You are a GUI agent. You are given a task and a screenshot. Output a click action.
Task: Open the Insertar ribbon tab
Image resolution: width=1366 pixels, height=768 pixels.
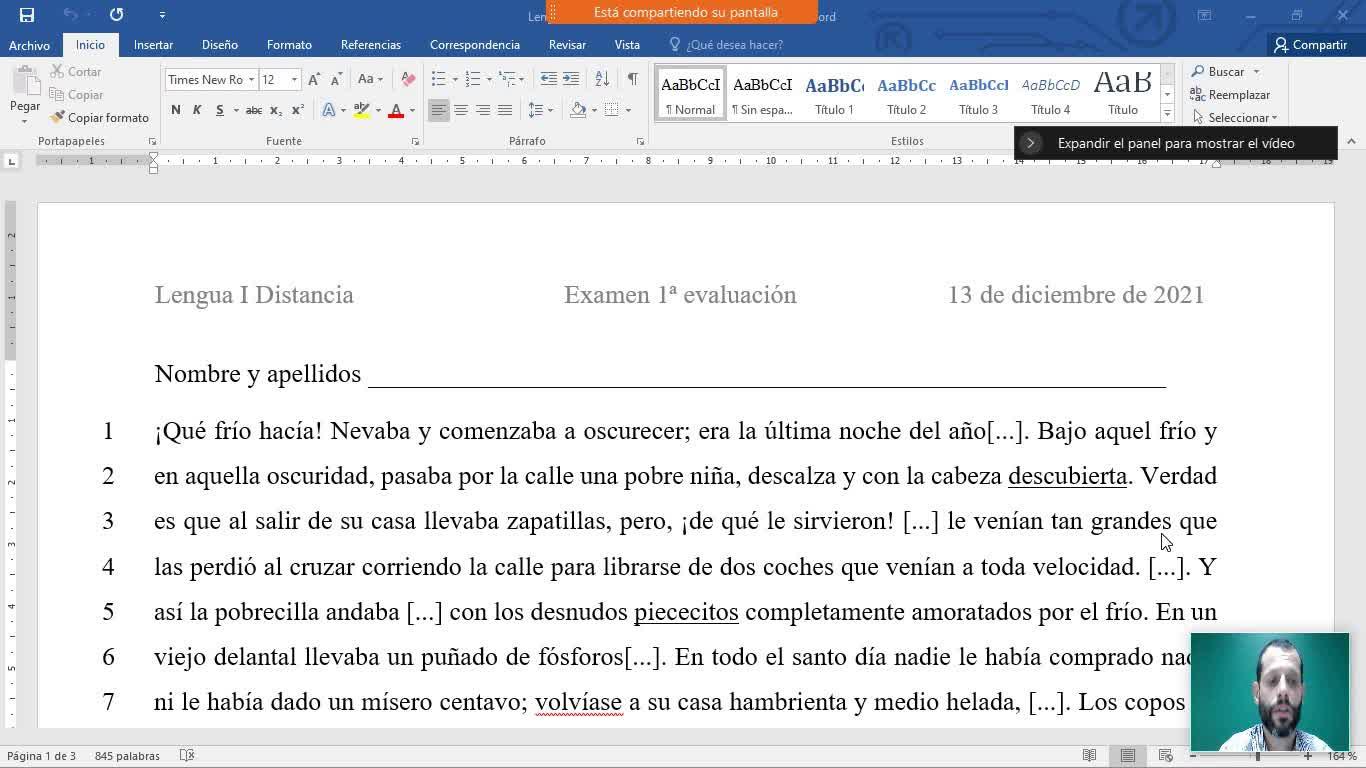point(153,45)
